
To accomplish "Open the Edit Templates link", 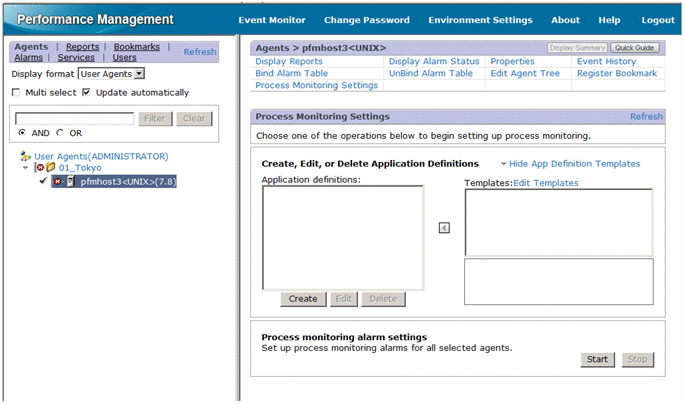I will pos(545,183).
